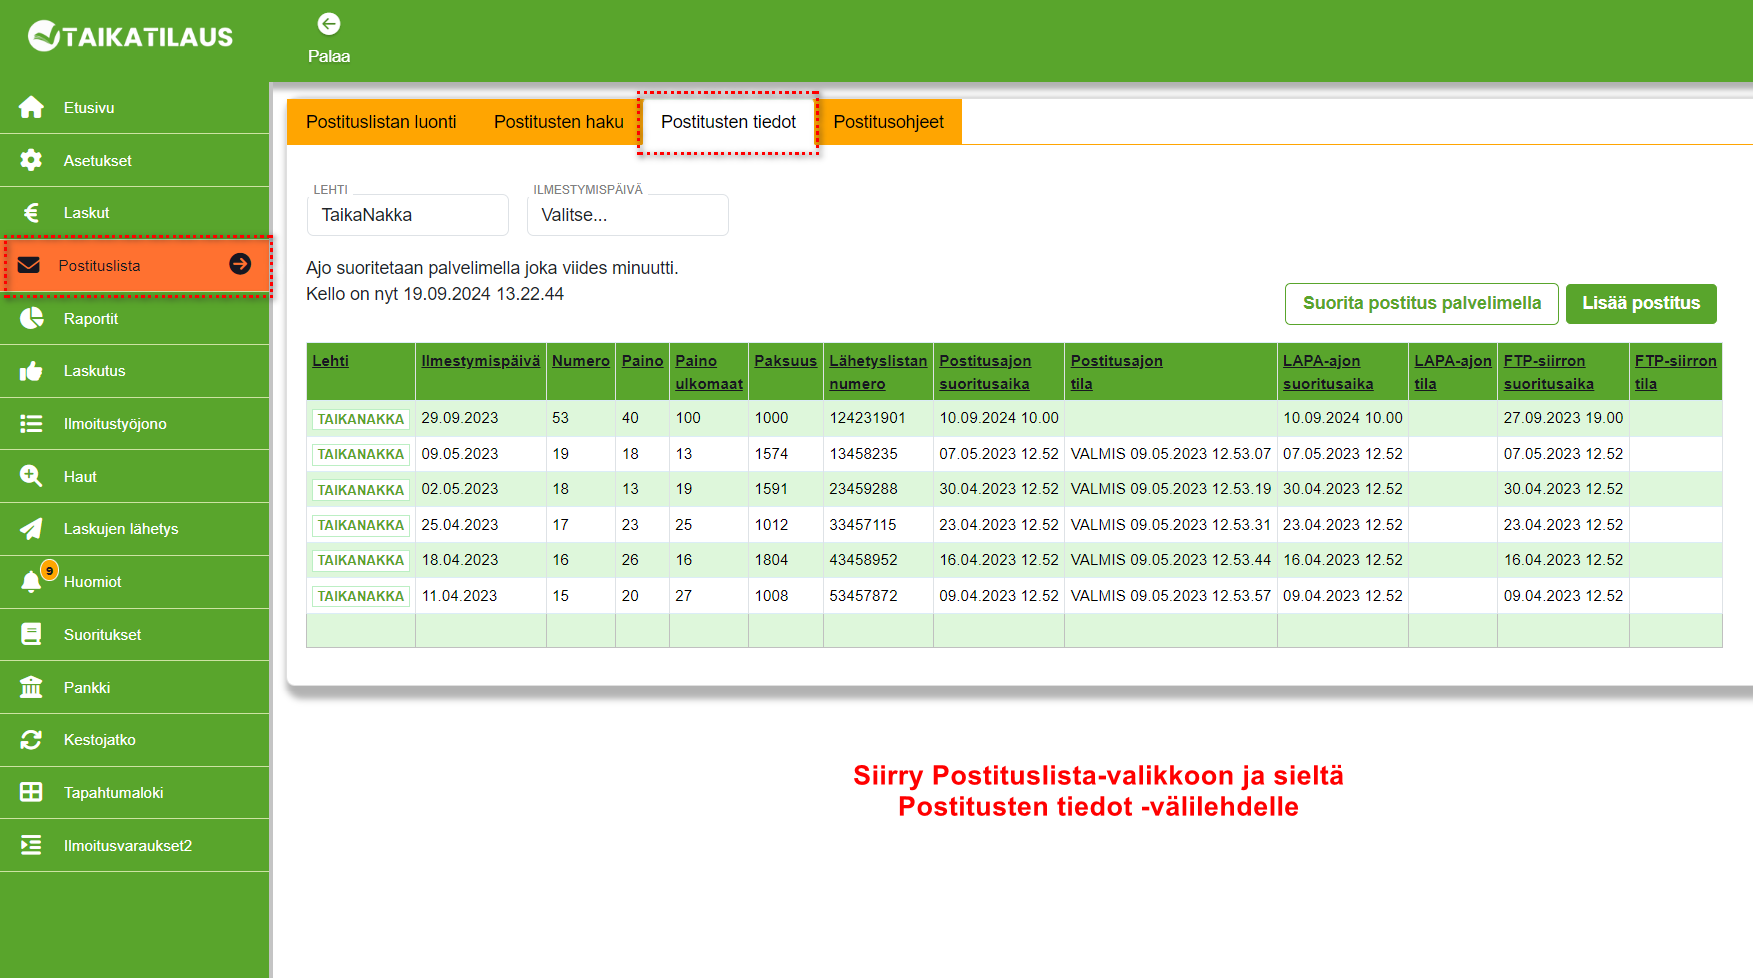Click TAIKANAKKA tag in 25.04.2023 row

tap(361, 525)
